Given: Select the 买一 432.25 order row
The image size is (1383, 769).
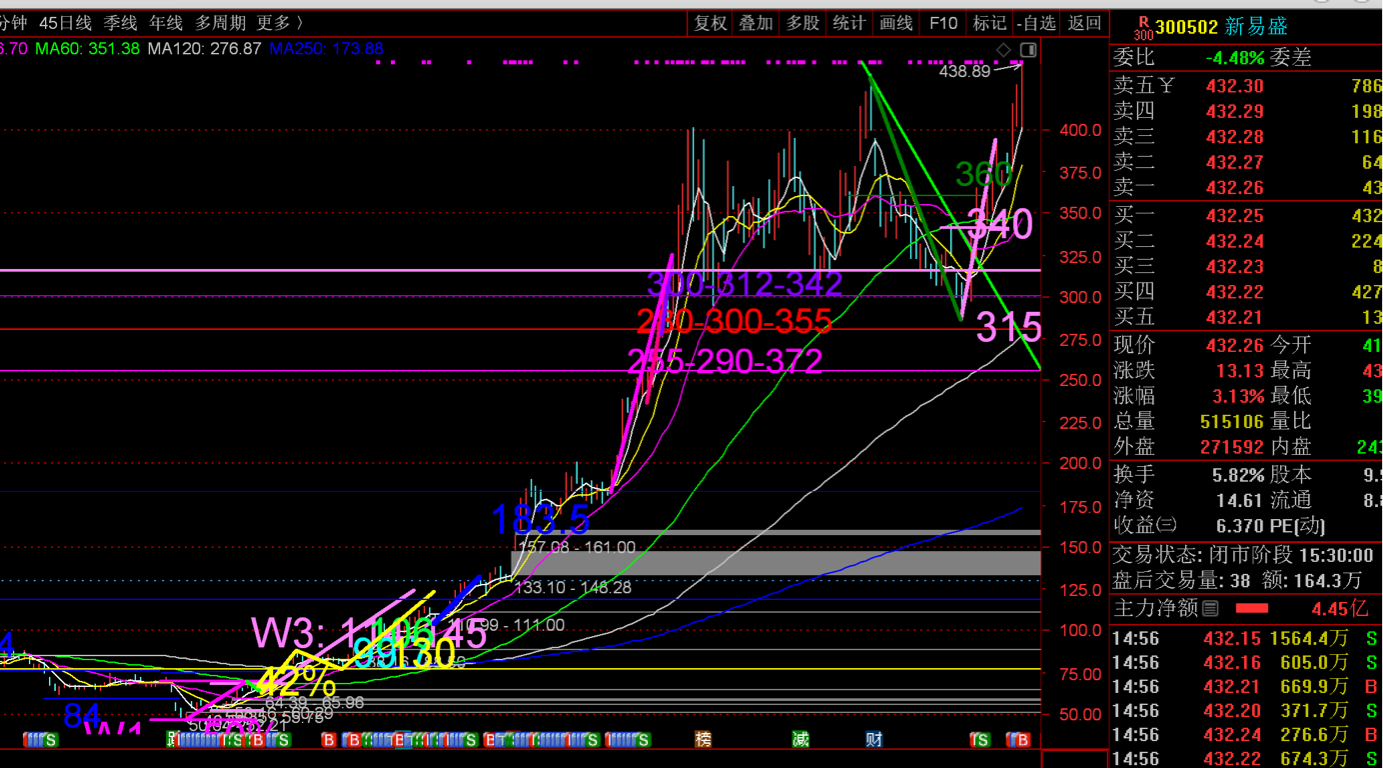Looking at the screenshot, I should coord(1247,216).
